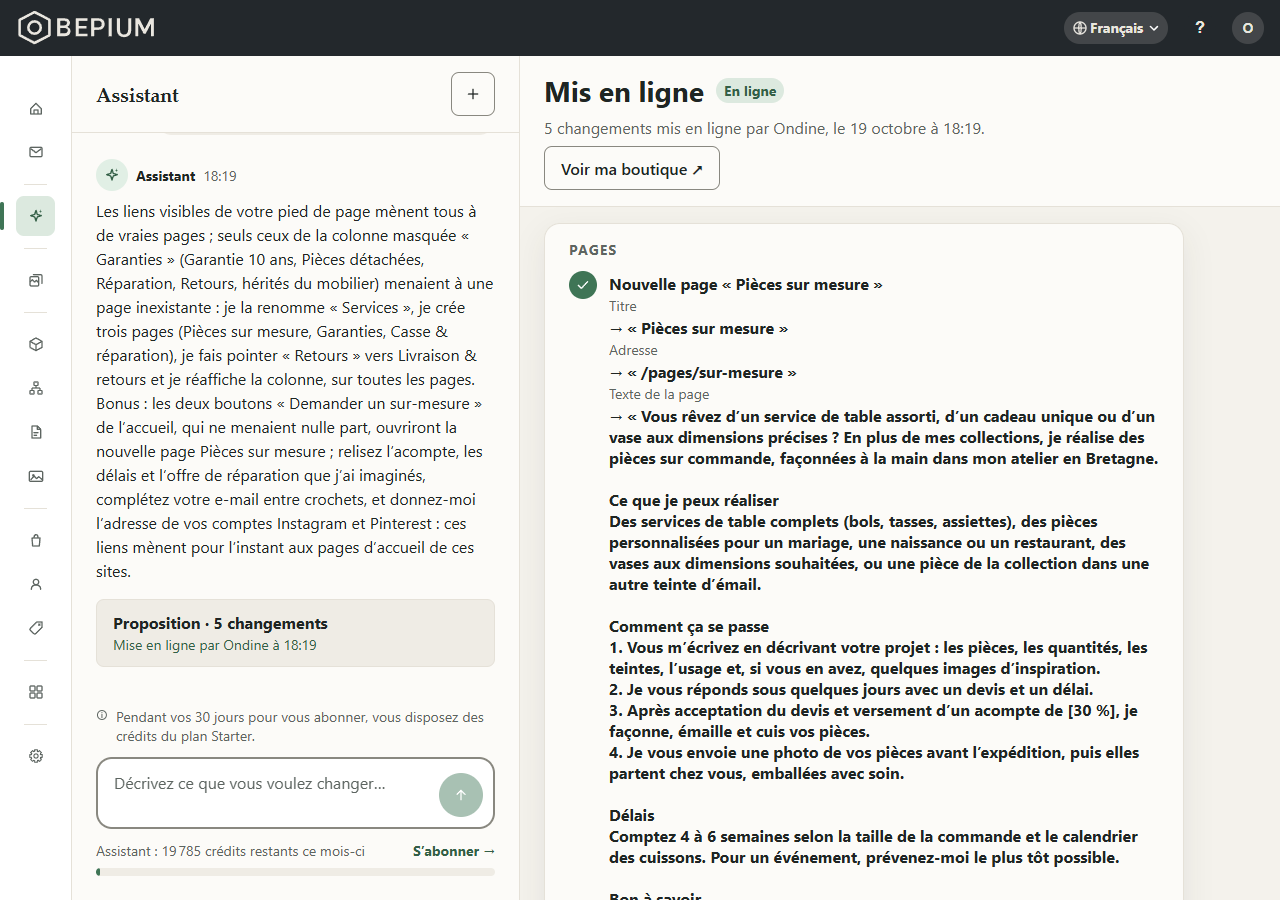
Task: Click the Assistant avatar icon beside the 18:19 message
Action: tap(112, 175)
